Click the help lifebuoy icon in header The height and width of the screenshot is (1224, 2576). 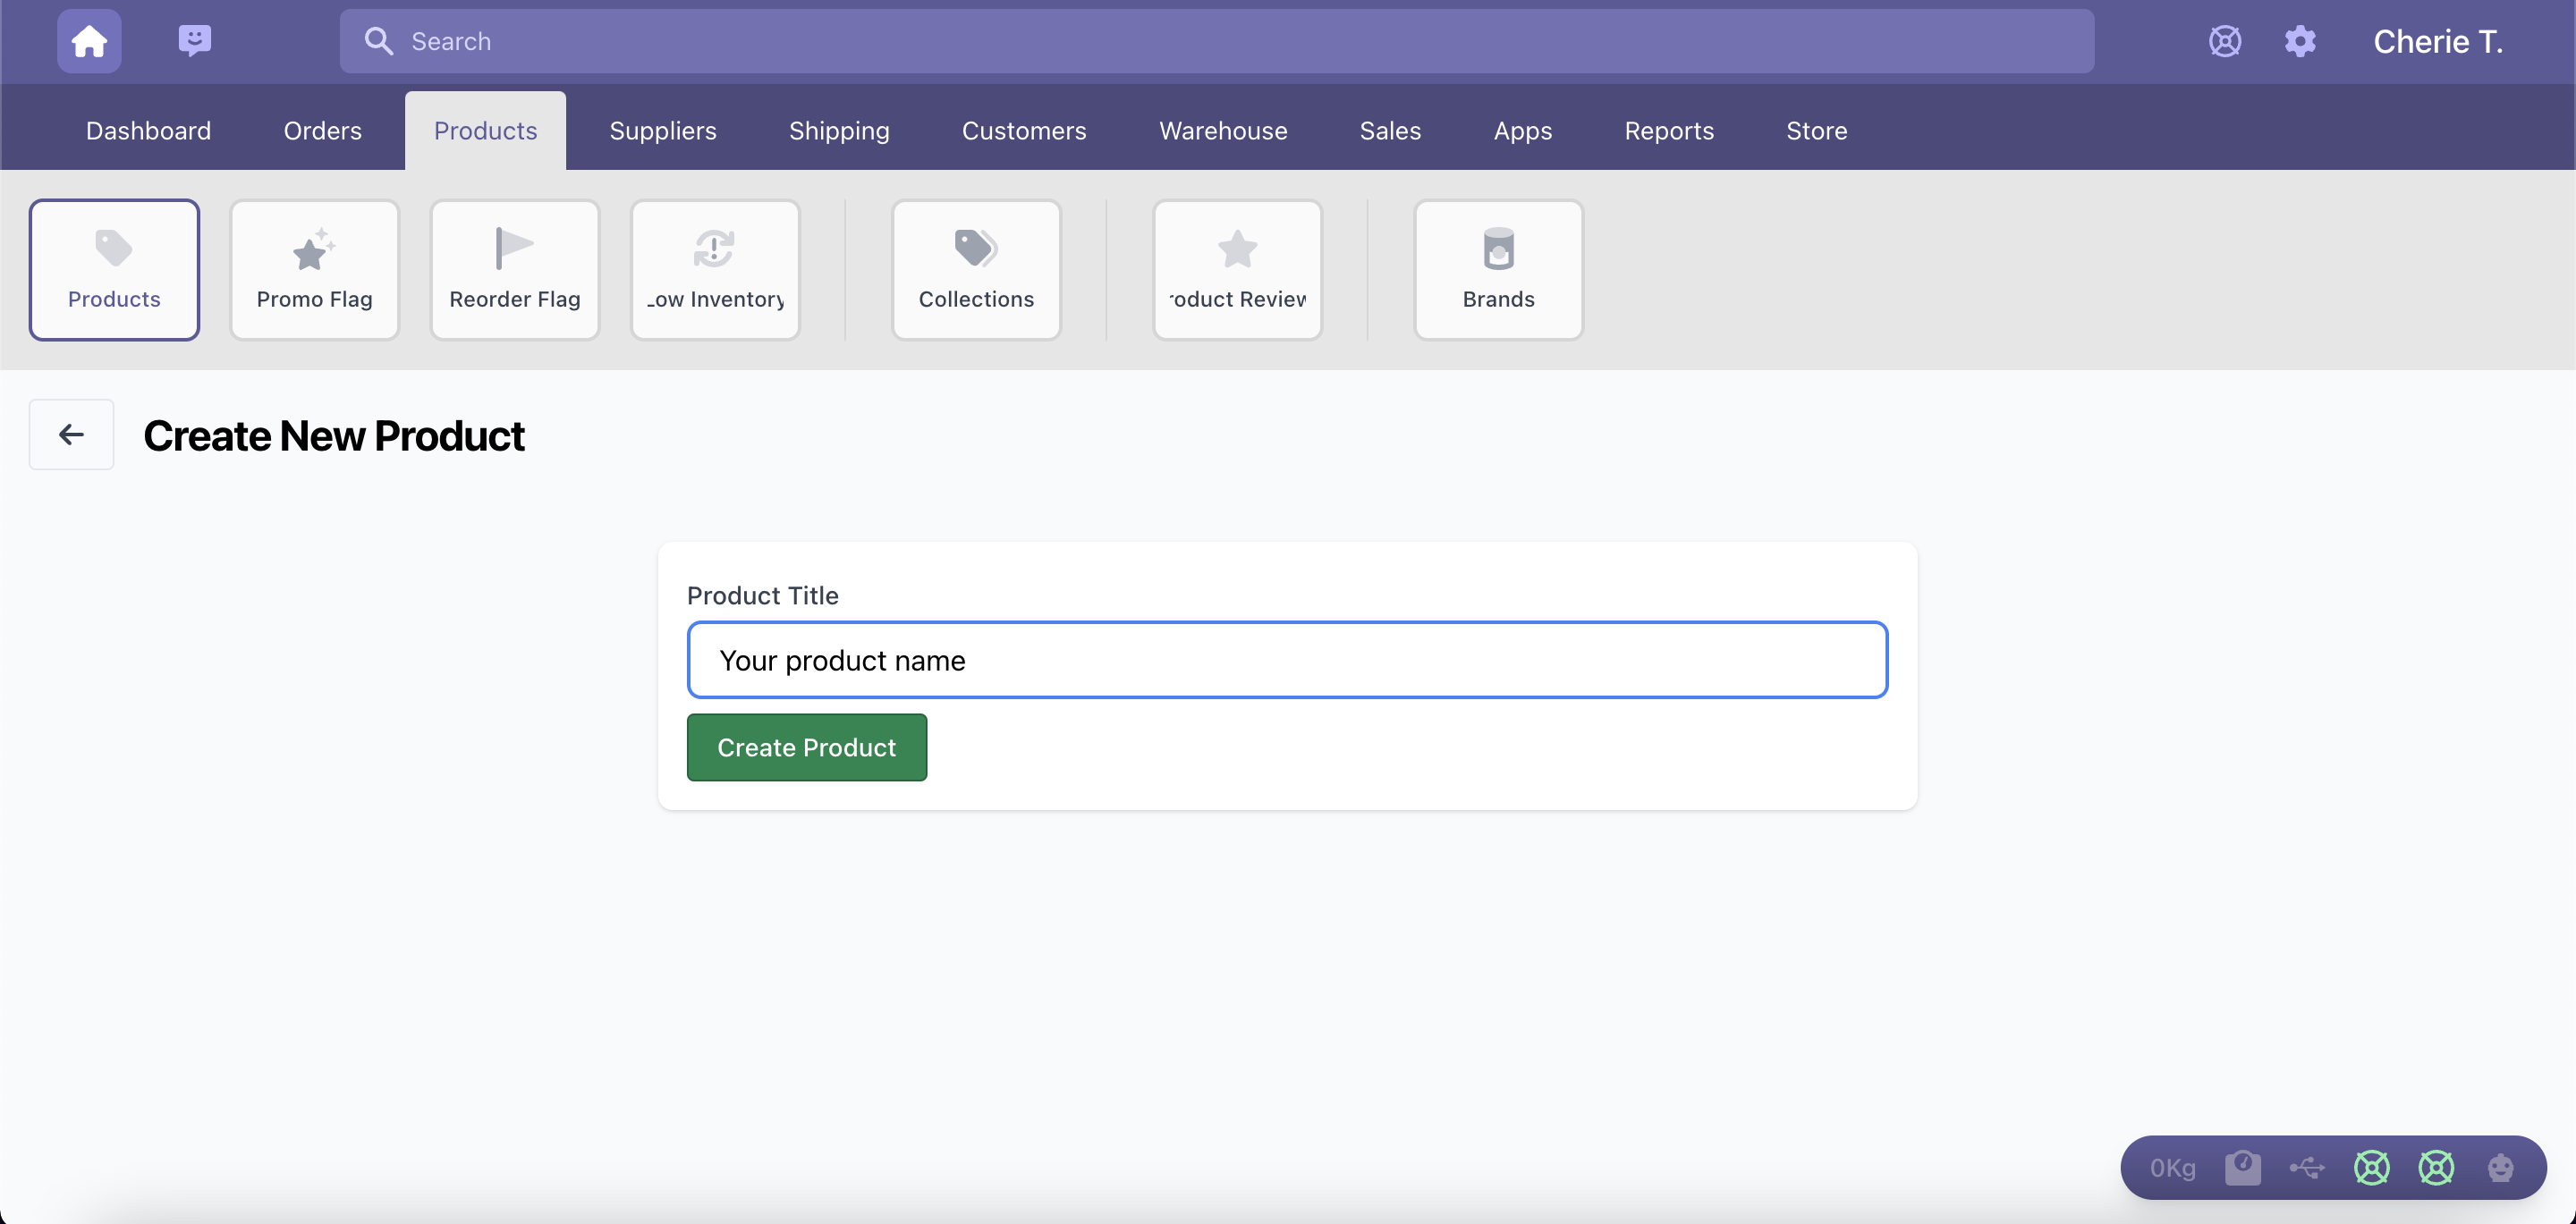pos(2224,41)
